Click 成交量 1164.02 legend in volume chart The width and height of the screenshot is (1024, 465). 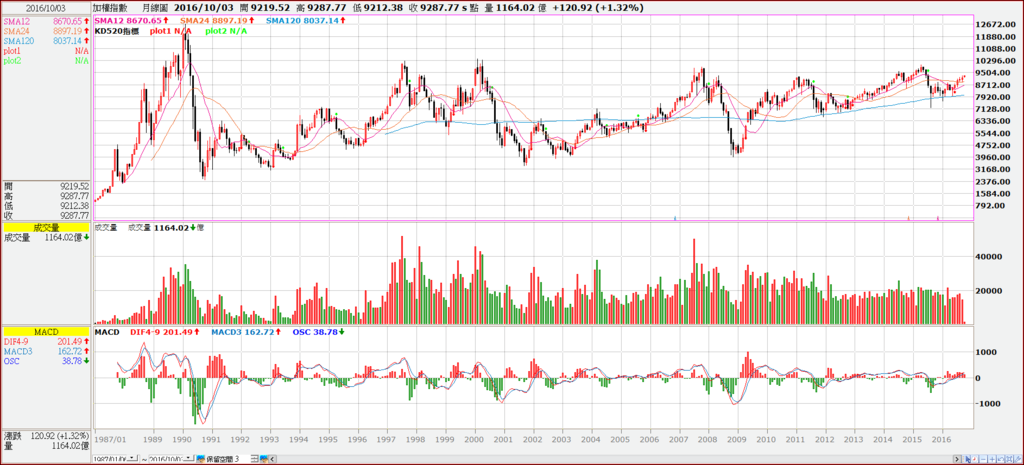click(x=166, y=228)
